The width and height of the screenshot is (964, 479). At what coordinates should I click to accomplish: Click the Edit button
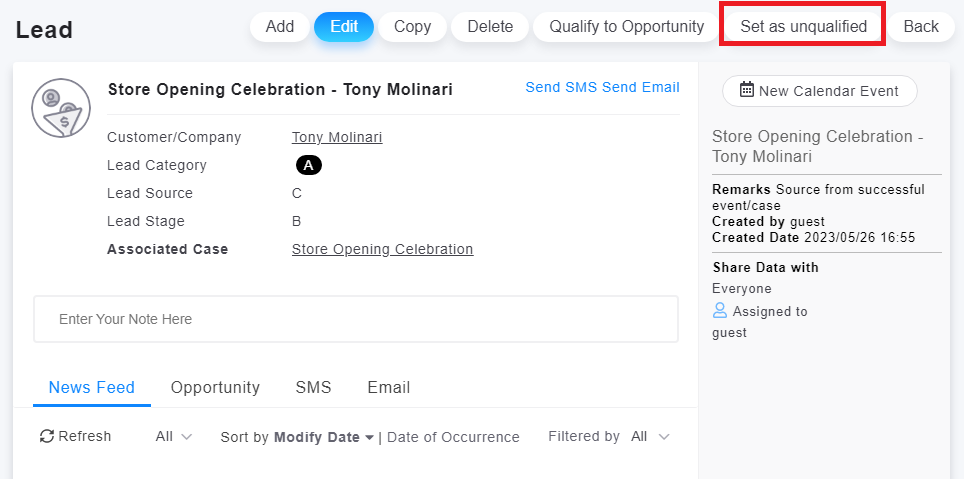tap(344, 27)
